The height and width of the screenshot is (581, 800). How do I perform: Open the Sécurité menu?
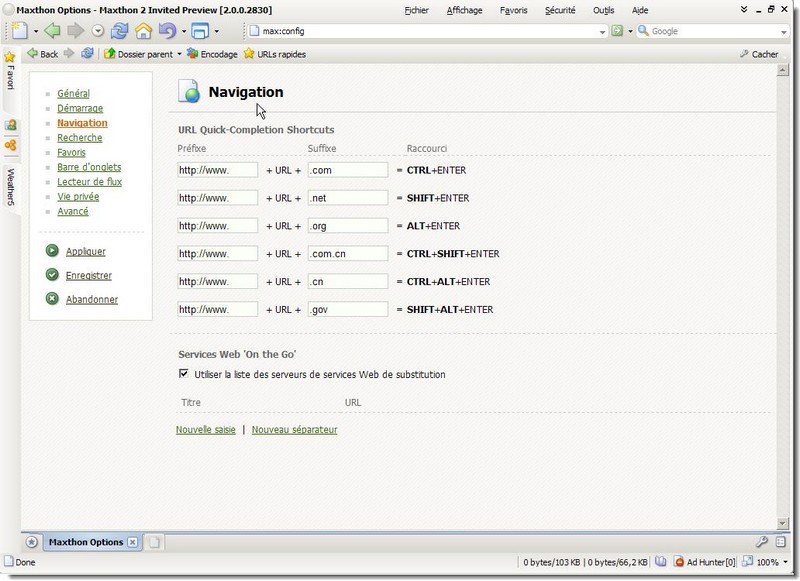click(560, 10)
